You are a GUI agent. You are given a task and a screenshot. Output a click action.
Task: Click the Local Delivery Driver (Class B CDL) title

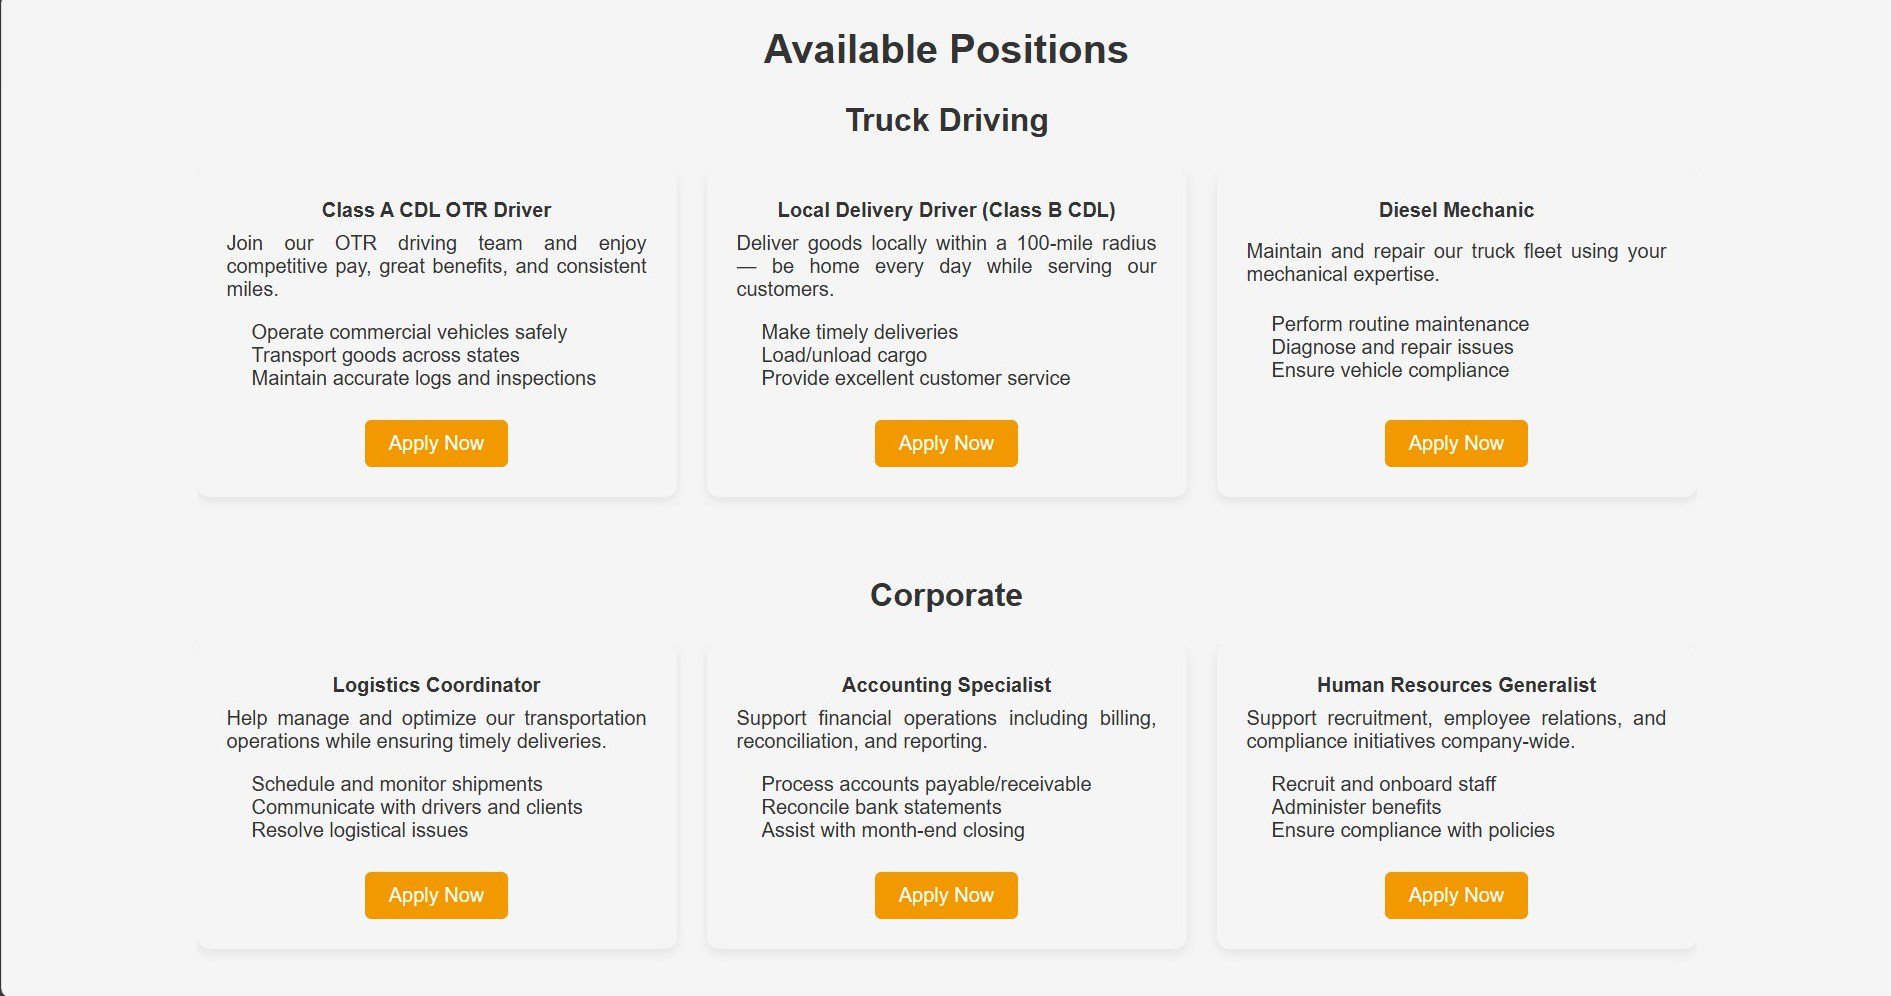(x=946, y=210)
